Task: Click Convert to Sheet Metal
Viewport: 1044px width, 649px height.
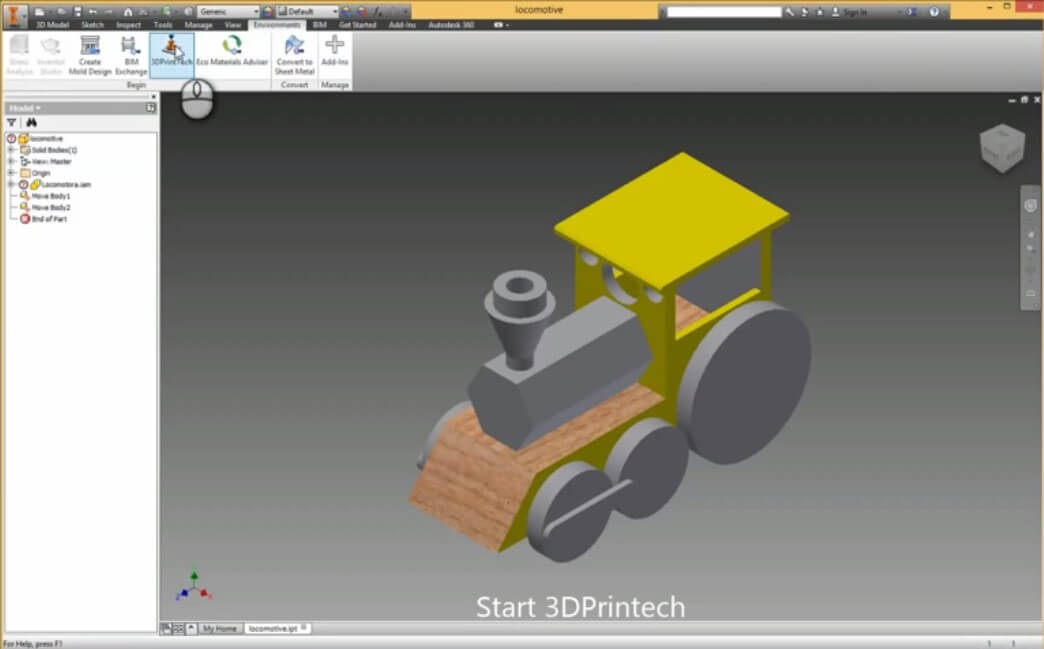Action: (294, 55)
